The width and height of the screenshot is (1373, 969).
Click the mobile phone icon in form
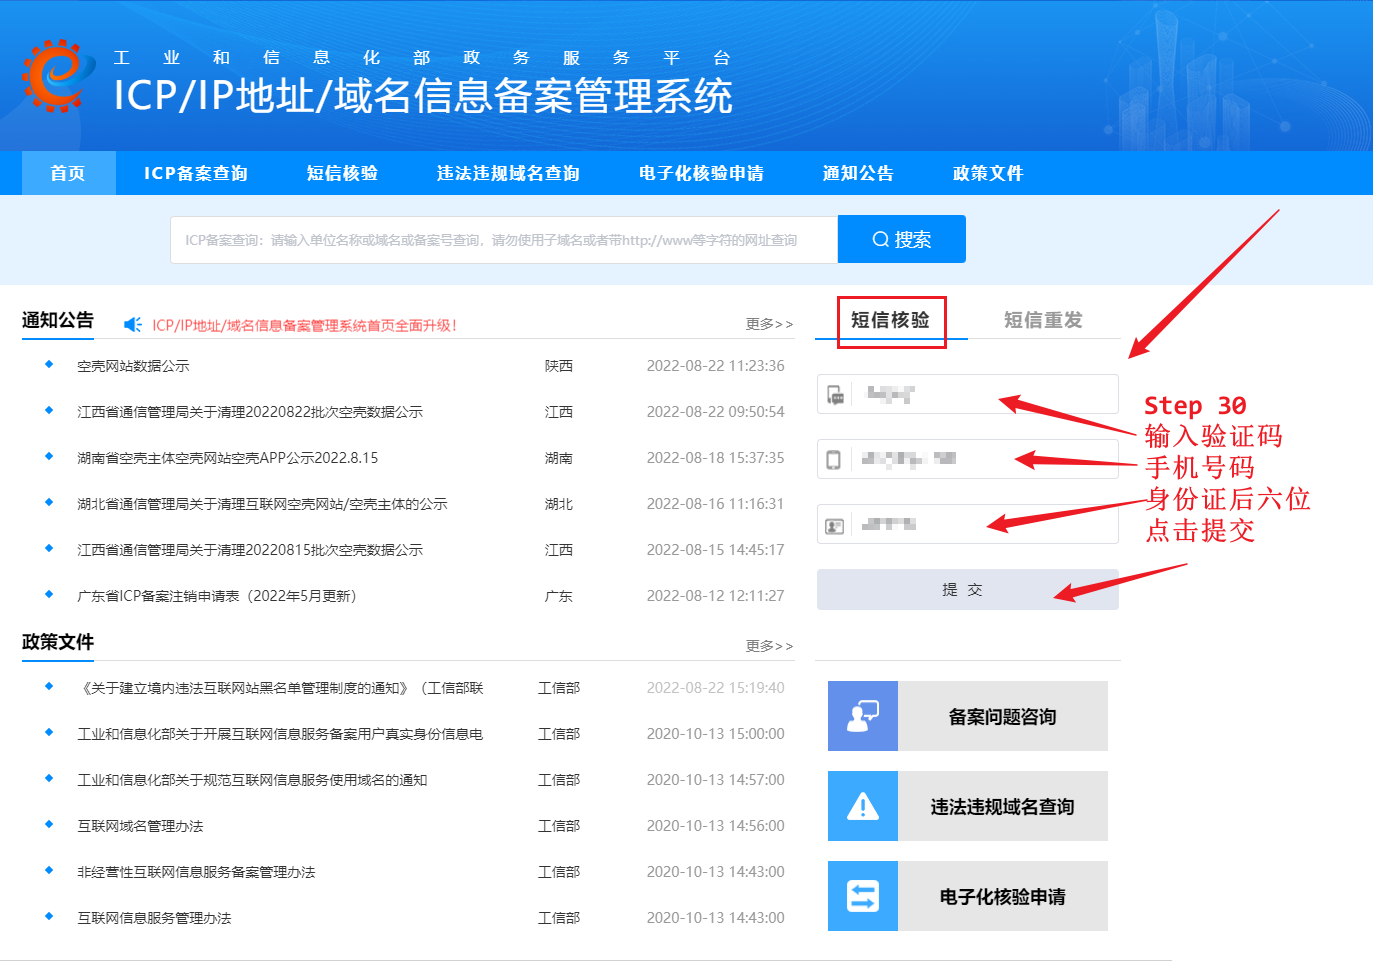click(834, 460)
